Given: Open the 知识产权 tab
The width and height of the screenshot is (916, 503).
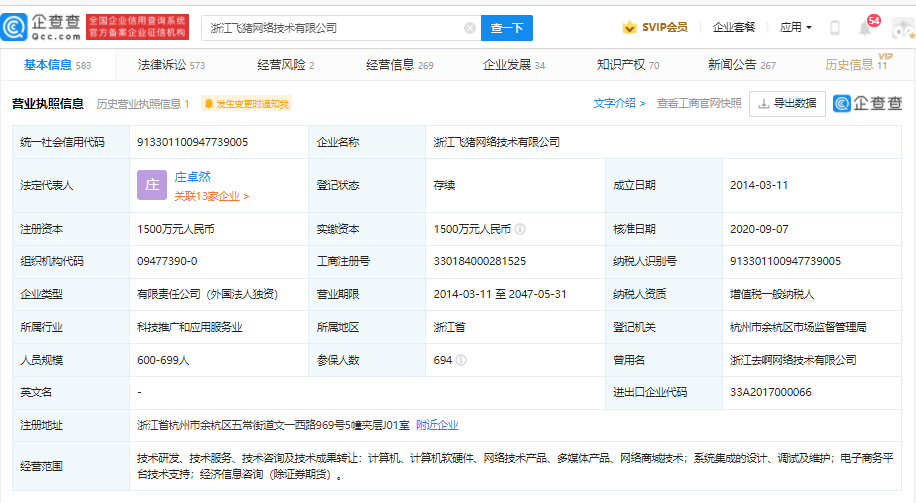Looking at the screenshot, I should 627,65.
